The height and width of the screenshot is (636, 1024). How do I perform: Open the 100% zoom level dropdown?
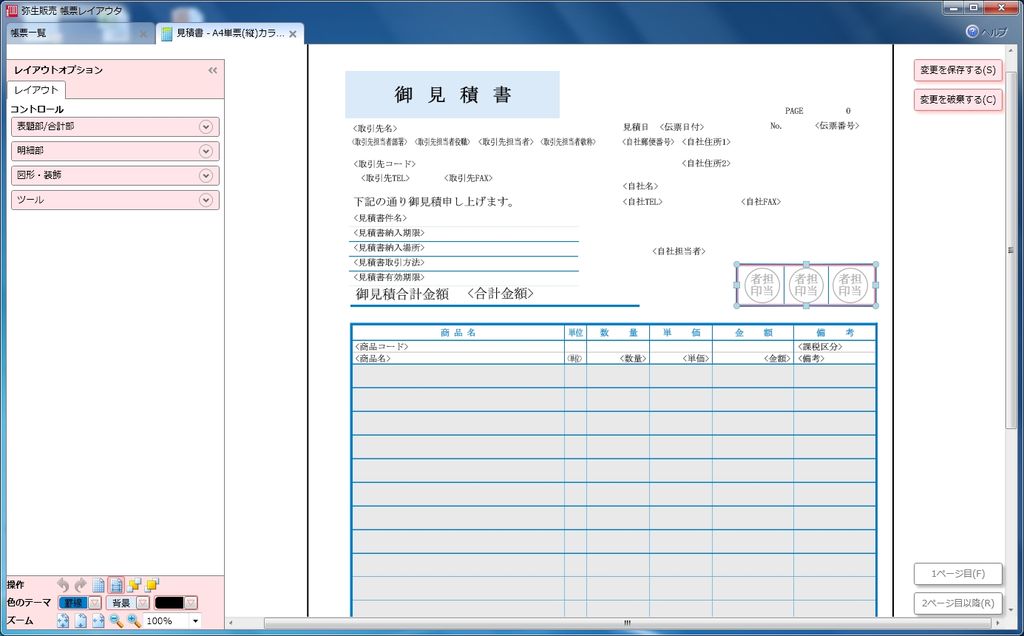click(195, 621)
